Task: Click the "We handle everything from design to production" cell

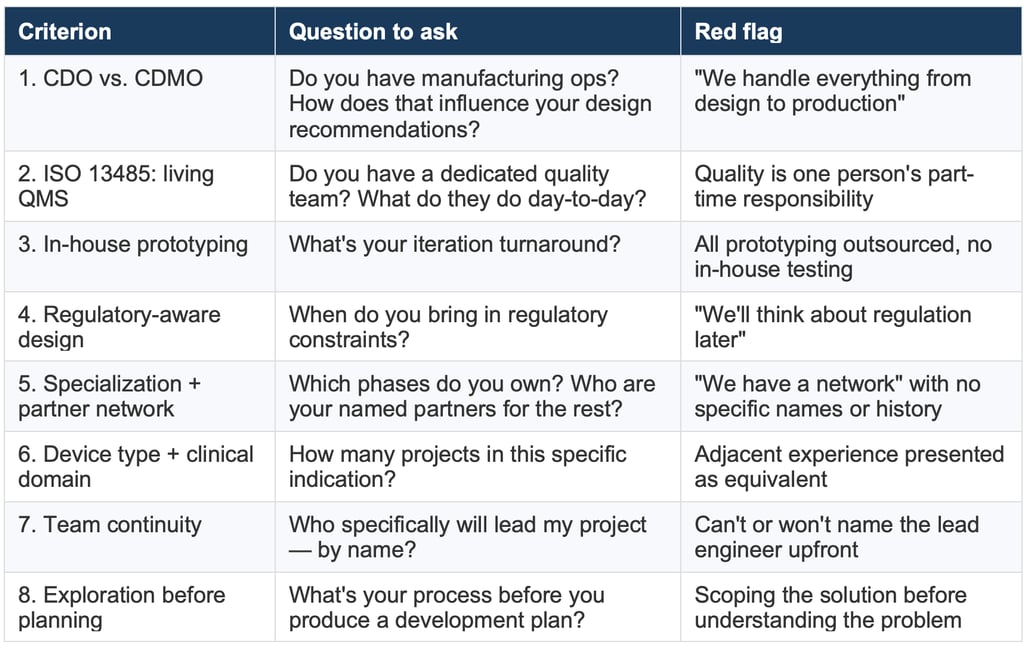Action: 832,91
